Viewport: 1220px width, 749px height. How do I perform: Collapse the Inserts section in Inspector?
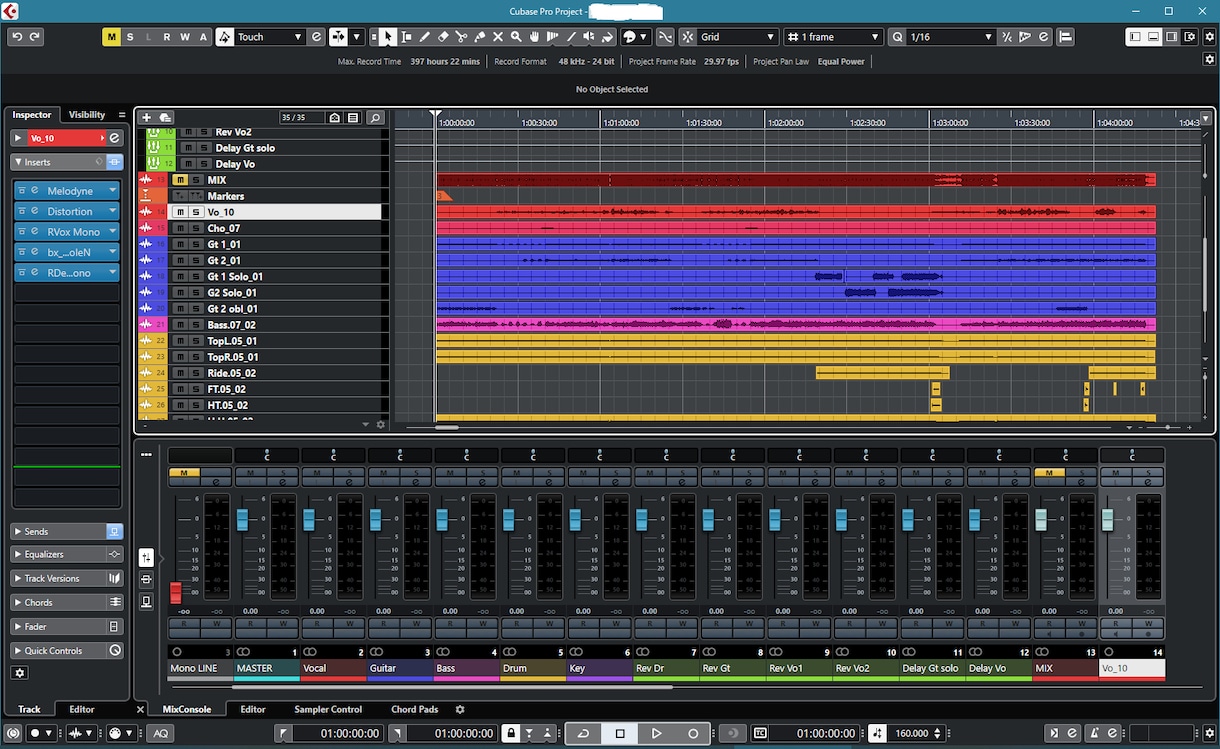(18, 162)
